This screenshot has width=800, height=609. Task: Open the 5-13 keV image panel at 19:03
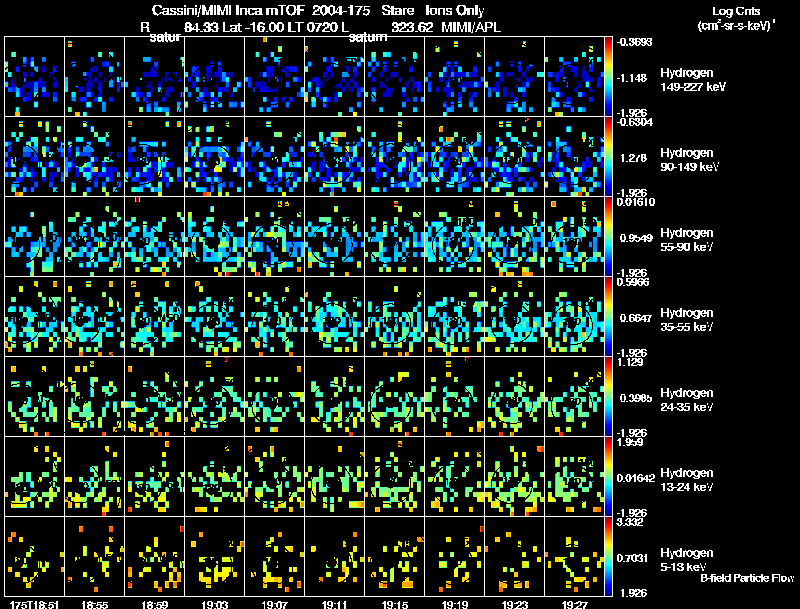(x=215, y=557)
